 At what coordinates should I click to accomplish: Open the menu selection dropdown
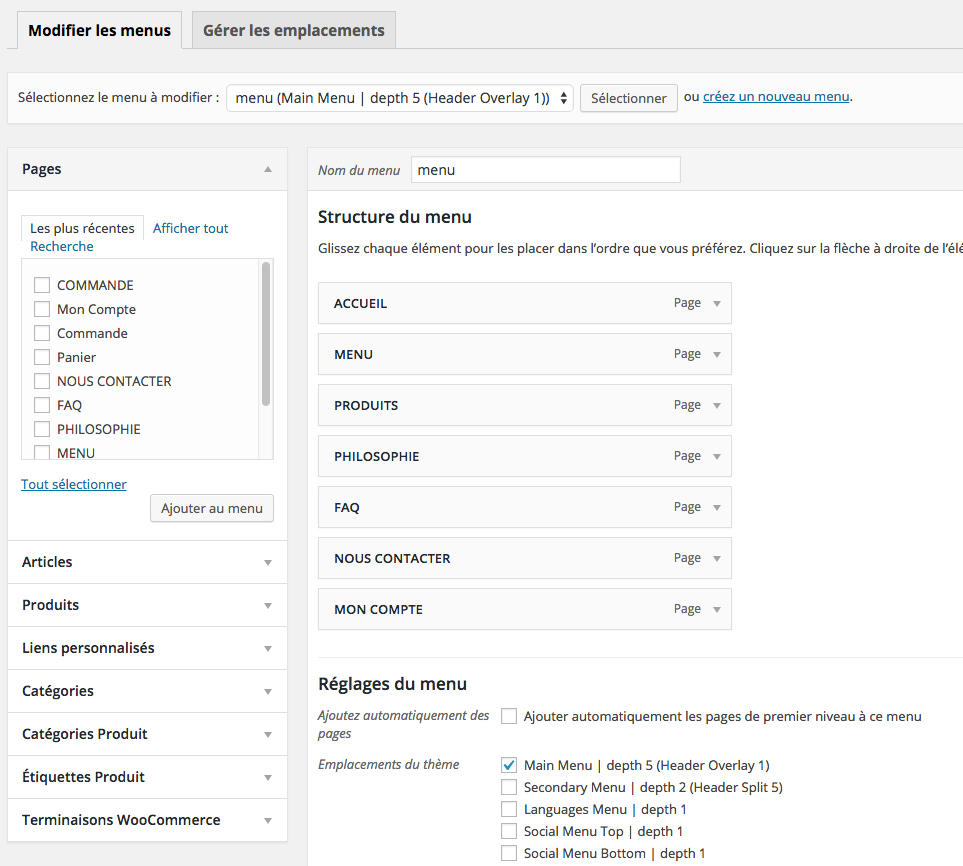click(x=400, y=98)
